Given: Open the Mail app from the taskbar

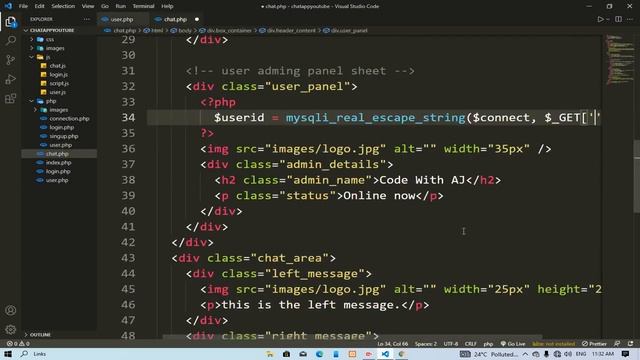Looking at the screenshot, I should click(x=303, y=354).
